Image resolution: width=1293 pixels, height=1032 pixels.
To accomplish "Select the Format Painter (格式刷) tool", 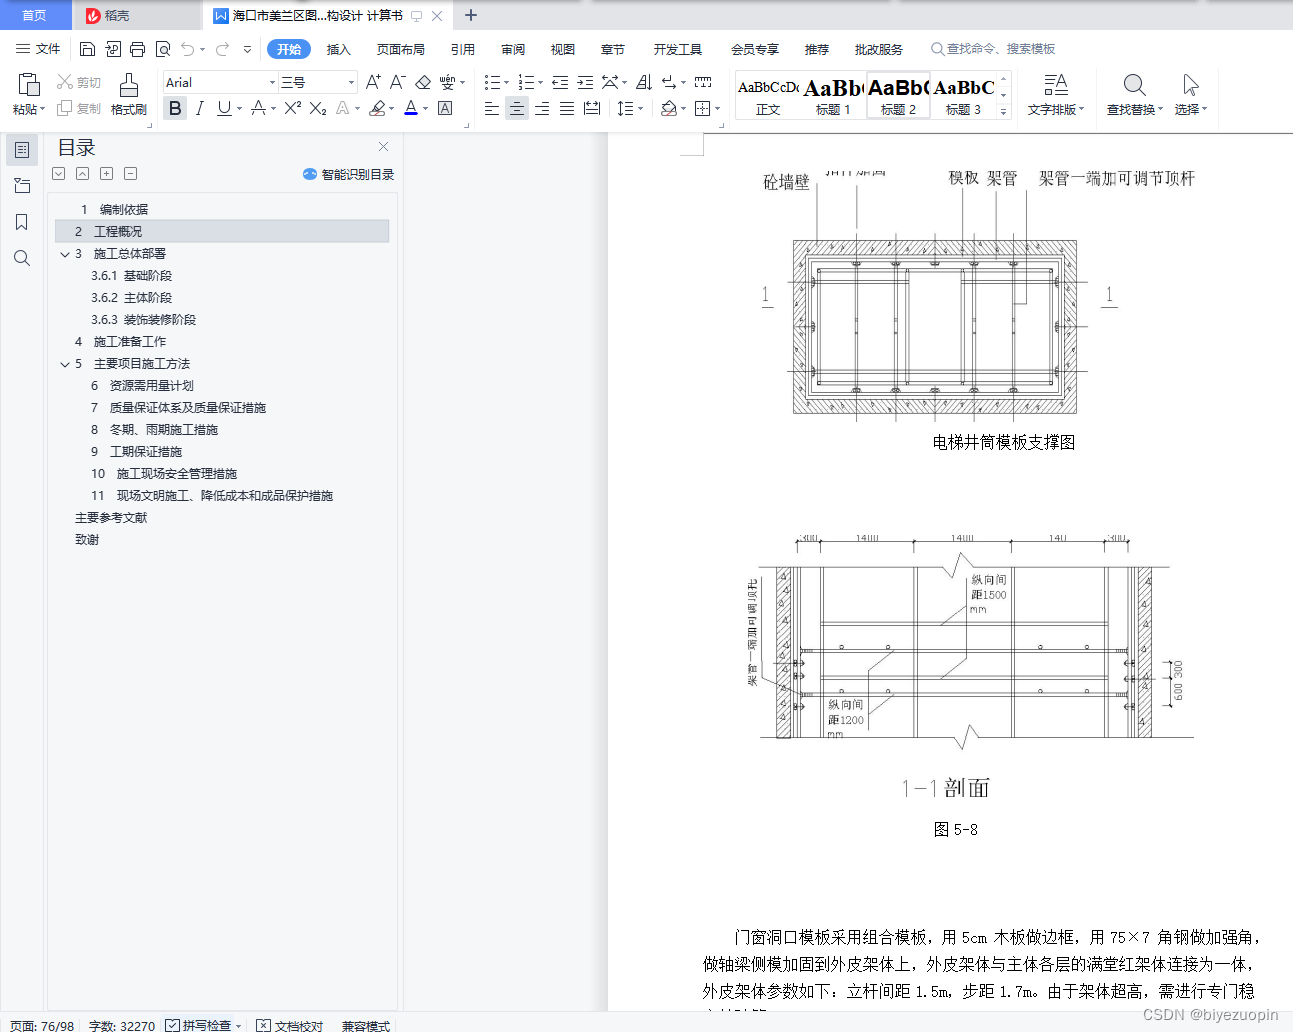I will coord(129,94).
